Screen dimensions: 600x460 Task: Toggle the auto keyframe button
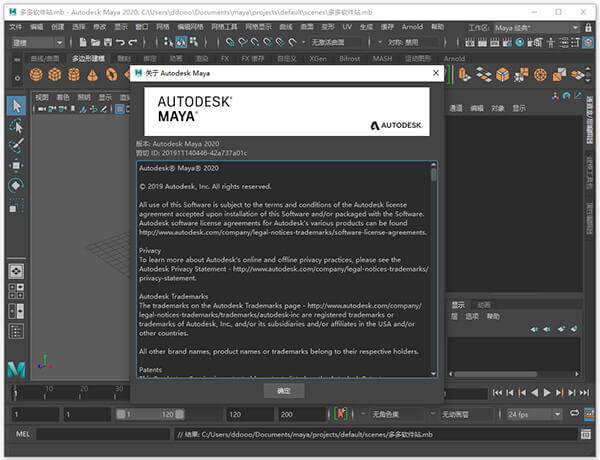pyautogui.click(x=341, y=414)
